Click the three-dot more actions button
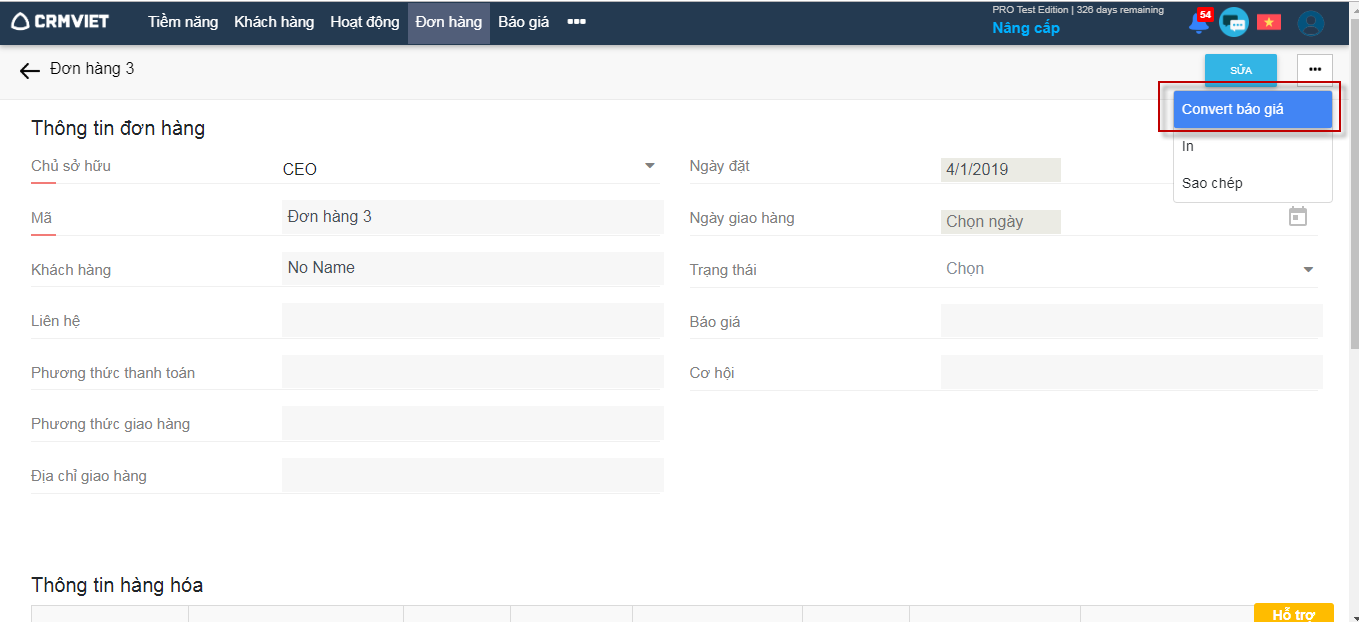The height and width of the screenshot is (622, 1359). click(1314, 69)
